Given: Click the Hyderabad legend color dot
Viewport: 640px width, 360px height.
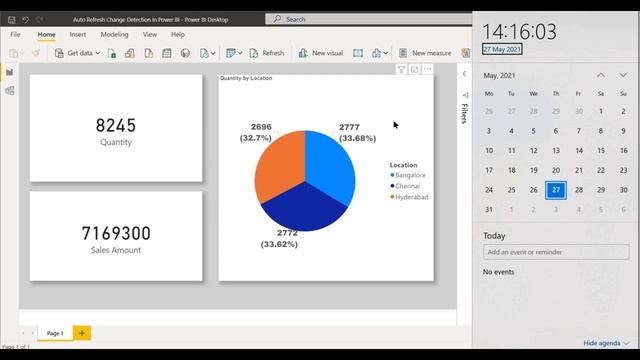Looking at the screenshot, I should coord(392,197).
